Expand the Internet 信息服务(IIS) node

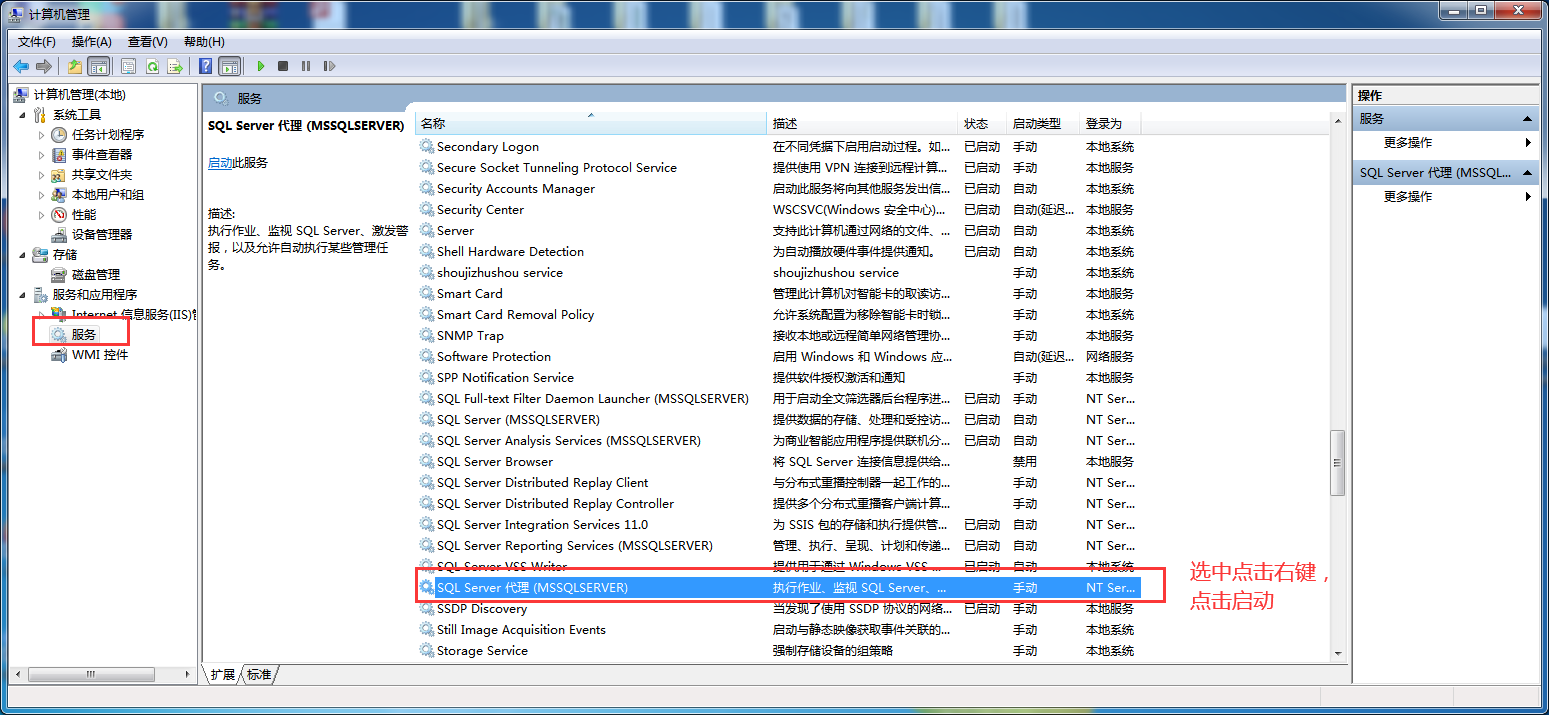[x=41, y=314]
